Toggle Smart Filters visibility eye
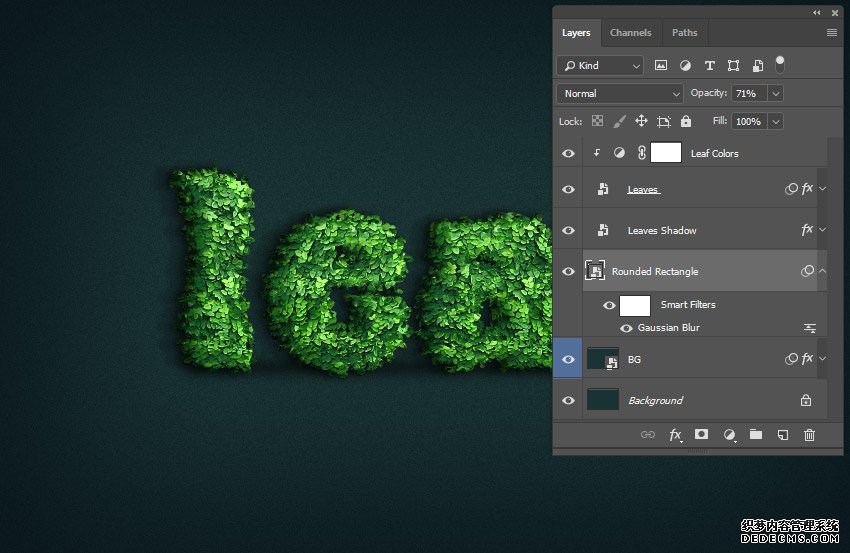The height and width of the screenshot is (553, 850). tap(609, 306)
